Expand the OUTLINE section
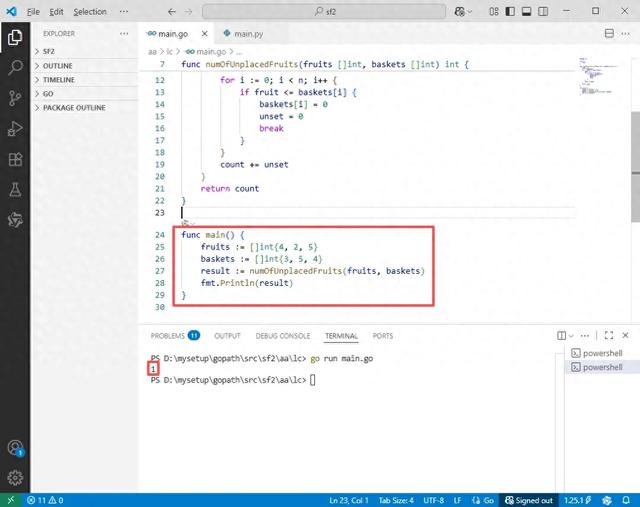Viewport: 640px width, 507px height. [84, 66]
